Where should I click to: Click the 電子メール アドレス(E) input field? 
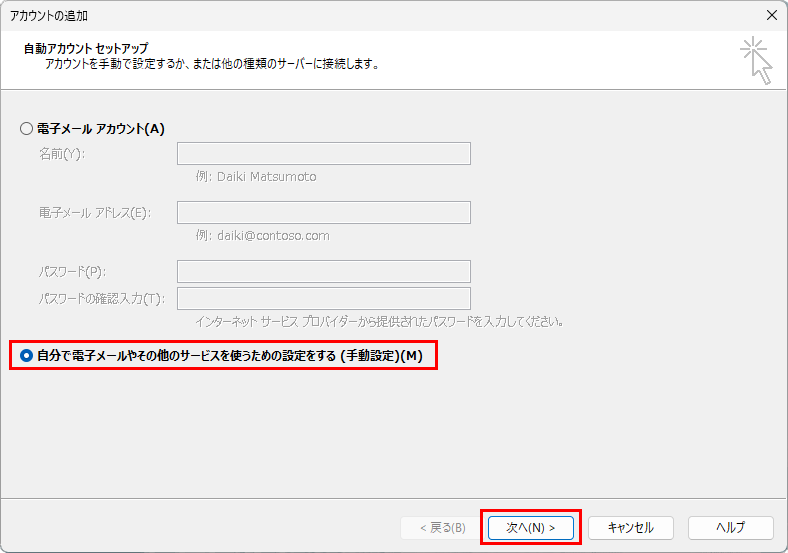[323, 212]
